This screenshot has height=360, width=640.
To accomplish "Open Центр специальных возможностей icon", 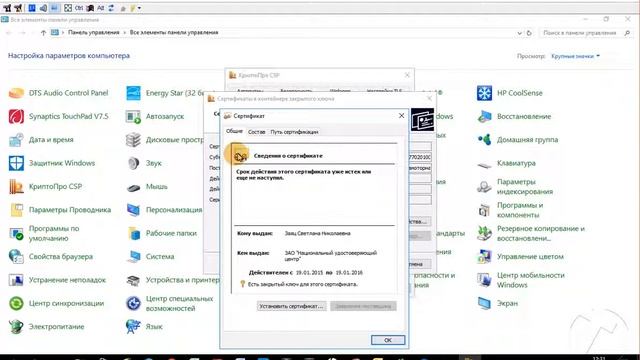I will (x=133, y=303).
